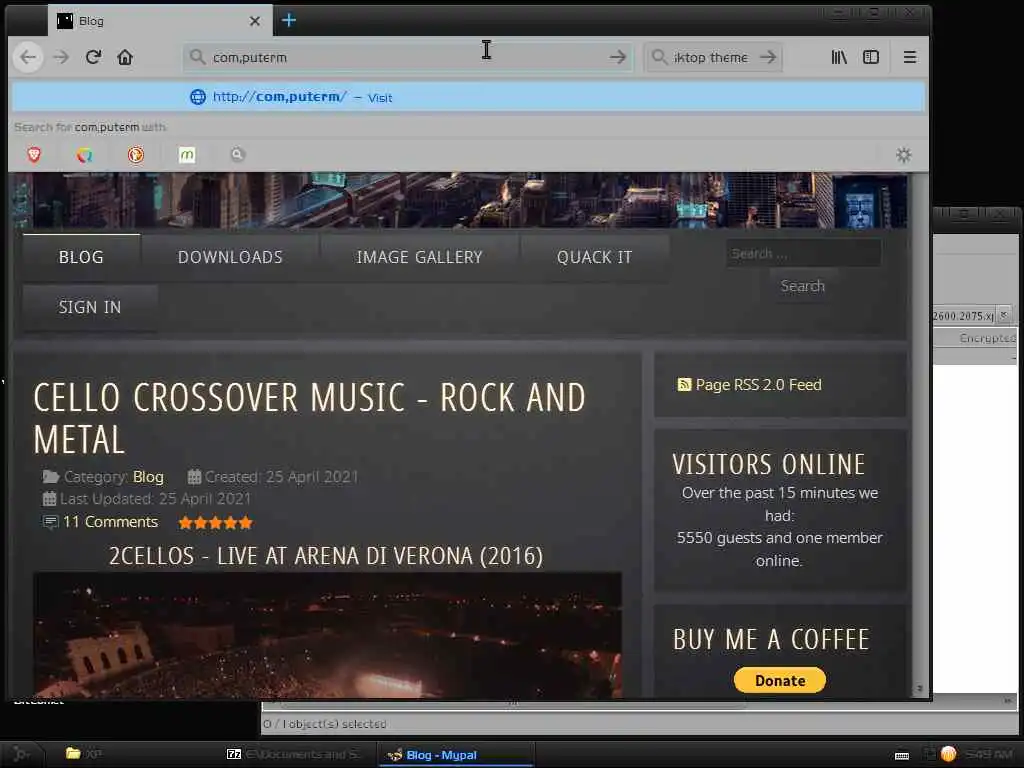Click the yellow Donate button
This screenshot has width=1024, height=768.
click(x=780, y=680)
